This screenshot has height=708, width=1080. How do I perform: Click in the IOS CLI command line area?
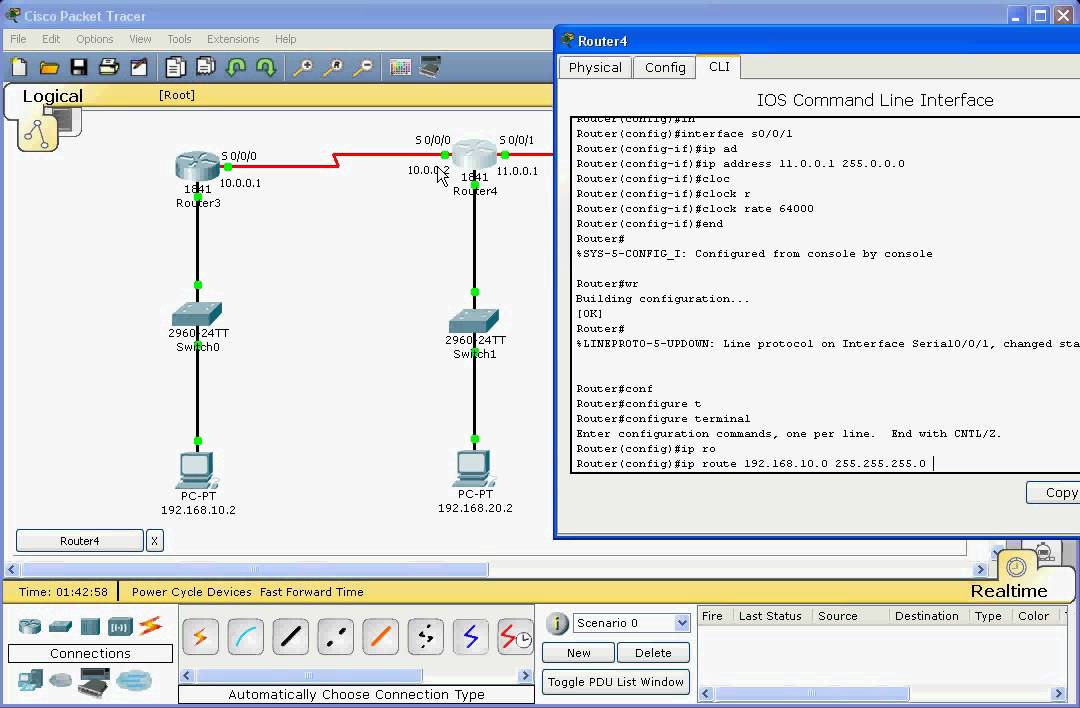(827, 295)
